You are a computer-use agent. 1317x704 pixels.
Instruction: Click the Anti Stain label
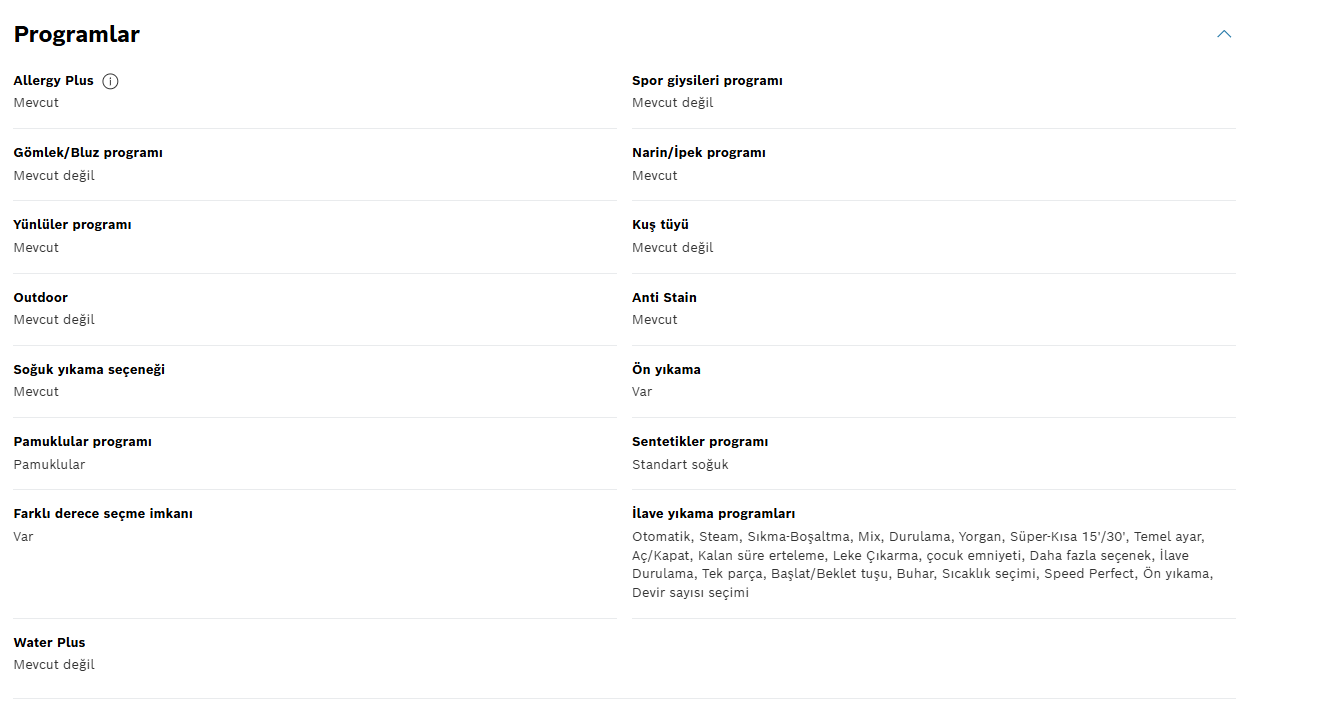tap(664, 298)
